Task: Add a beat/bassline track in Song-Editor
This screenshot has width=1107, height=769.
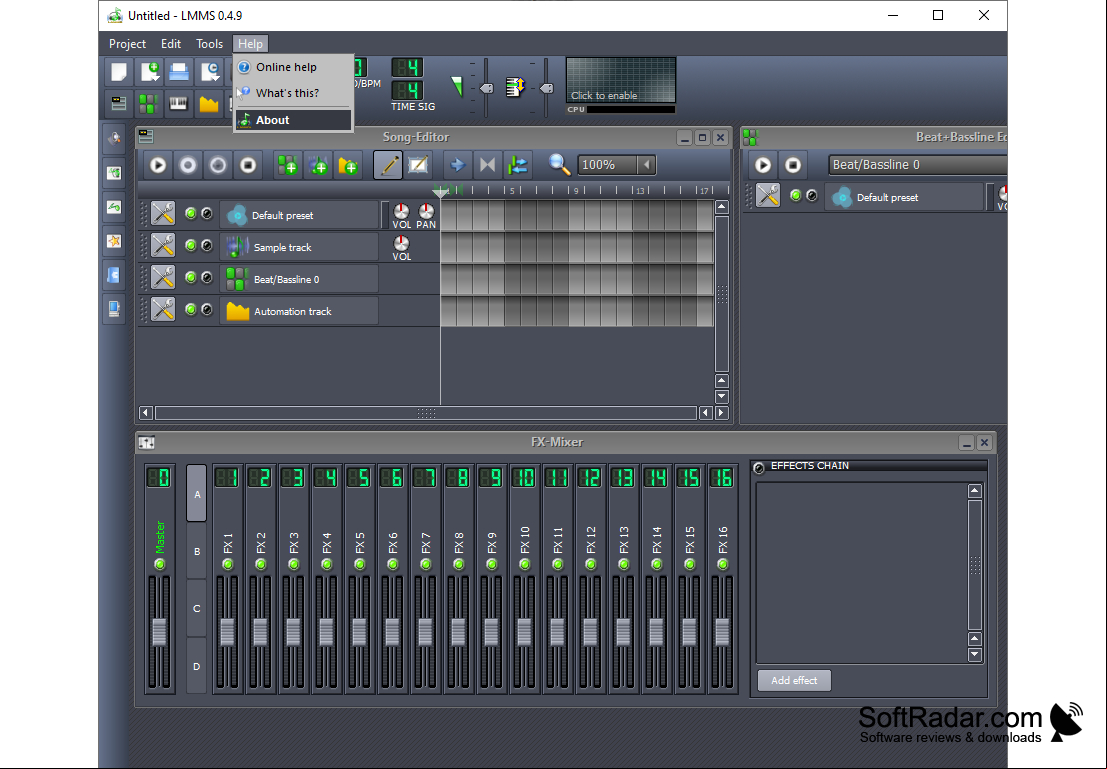Action: (287, 165)
